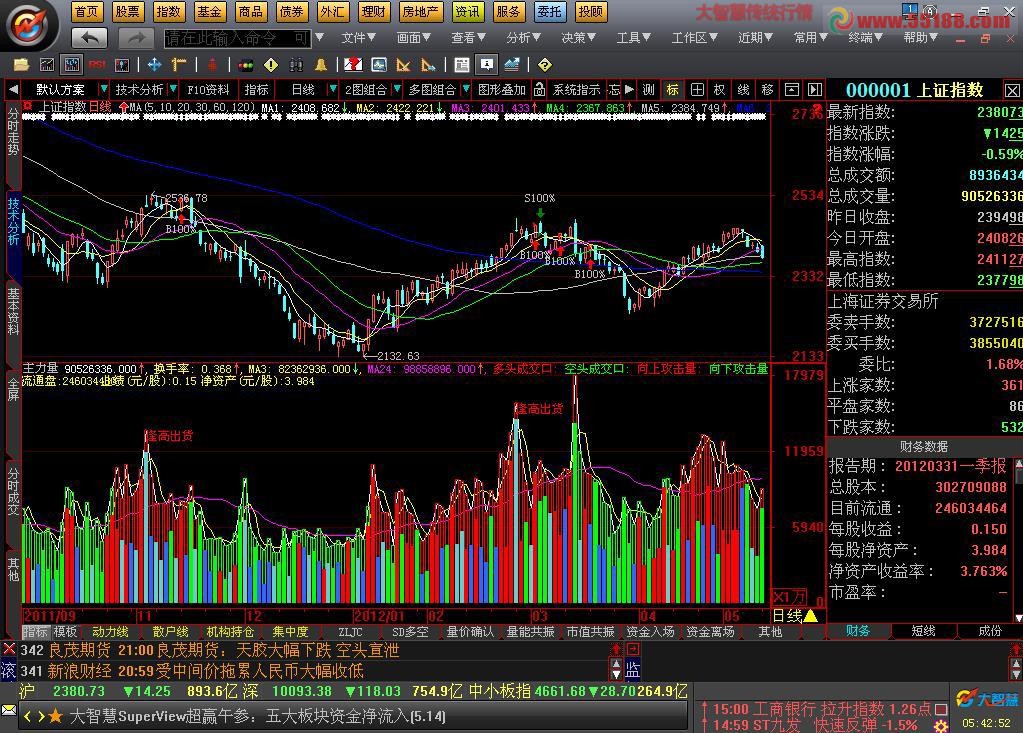Select the 资金入场 indicator tab
The image size is (1023, 733).
click(x=650, y=631)
